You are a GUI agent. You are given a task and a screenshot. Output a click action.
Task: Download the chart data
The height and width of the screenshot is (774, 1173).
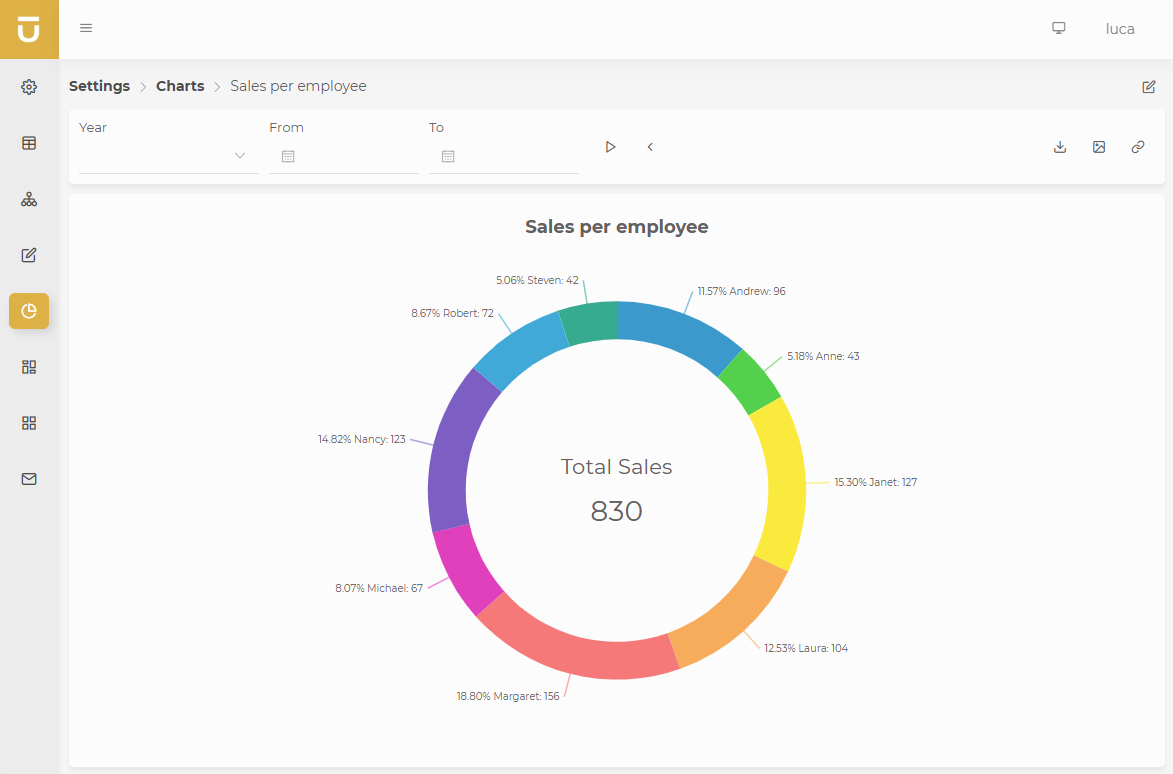(1060, 147)
